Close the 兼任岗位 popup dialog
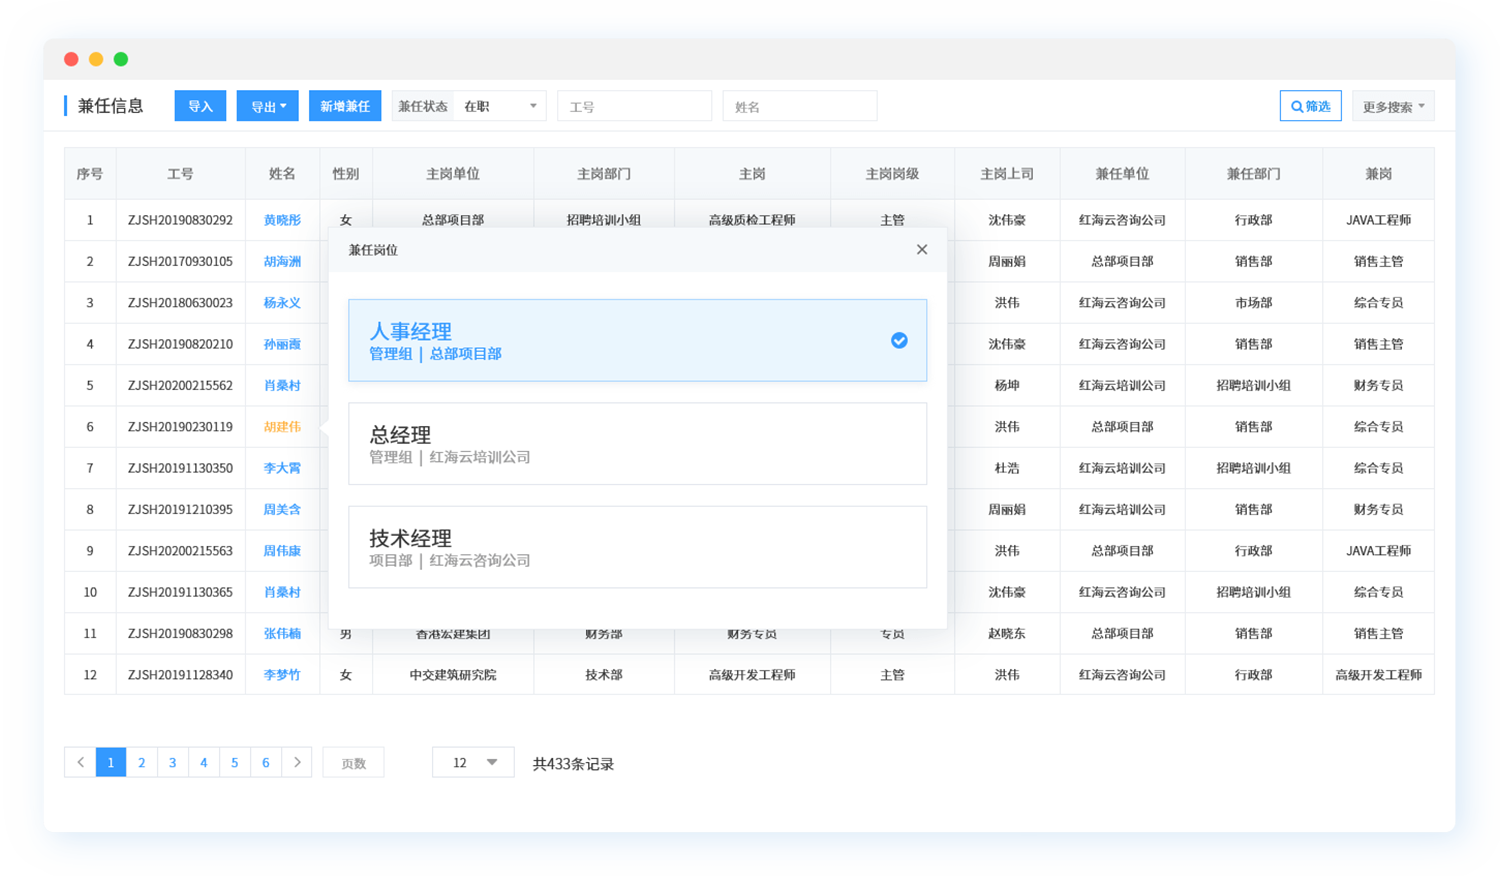The image size is (1500, 876). 921,249
